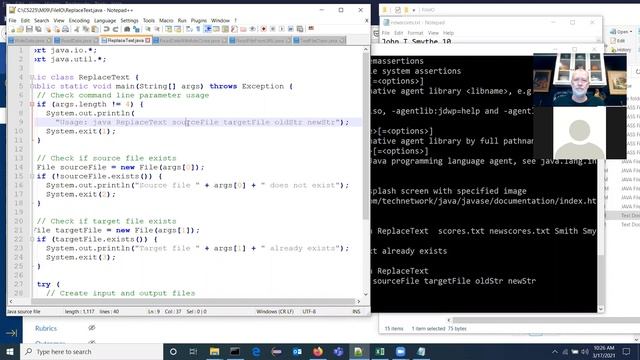Click the Type here to search box
The height and width of the screenshot is (360, 640).
pyautogui.click(x=92, y=351)
